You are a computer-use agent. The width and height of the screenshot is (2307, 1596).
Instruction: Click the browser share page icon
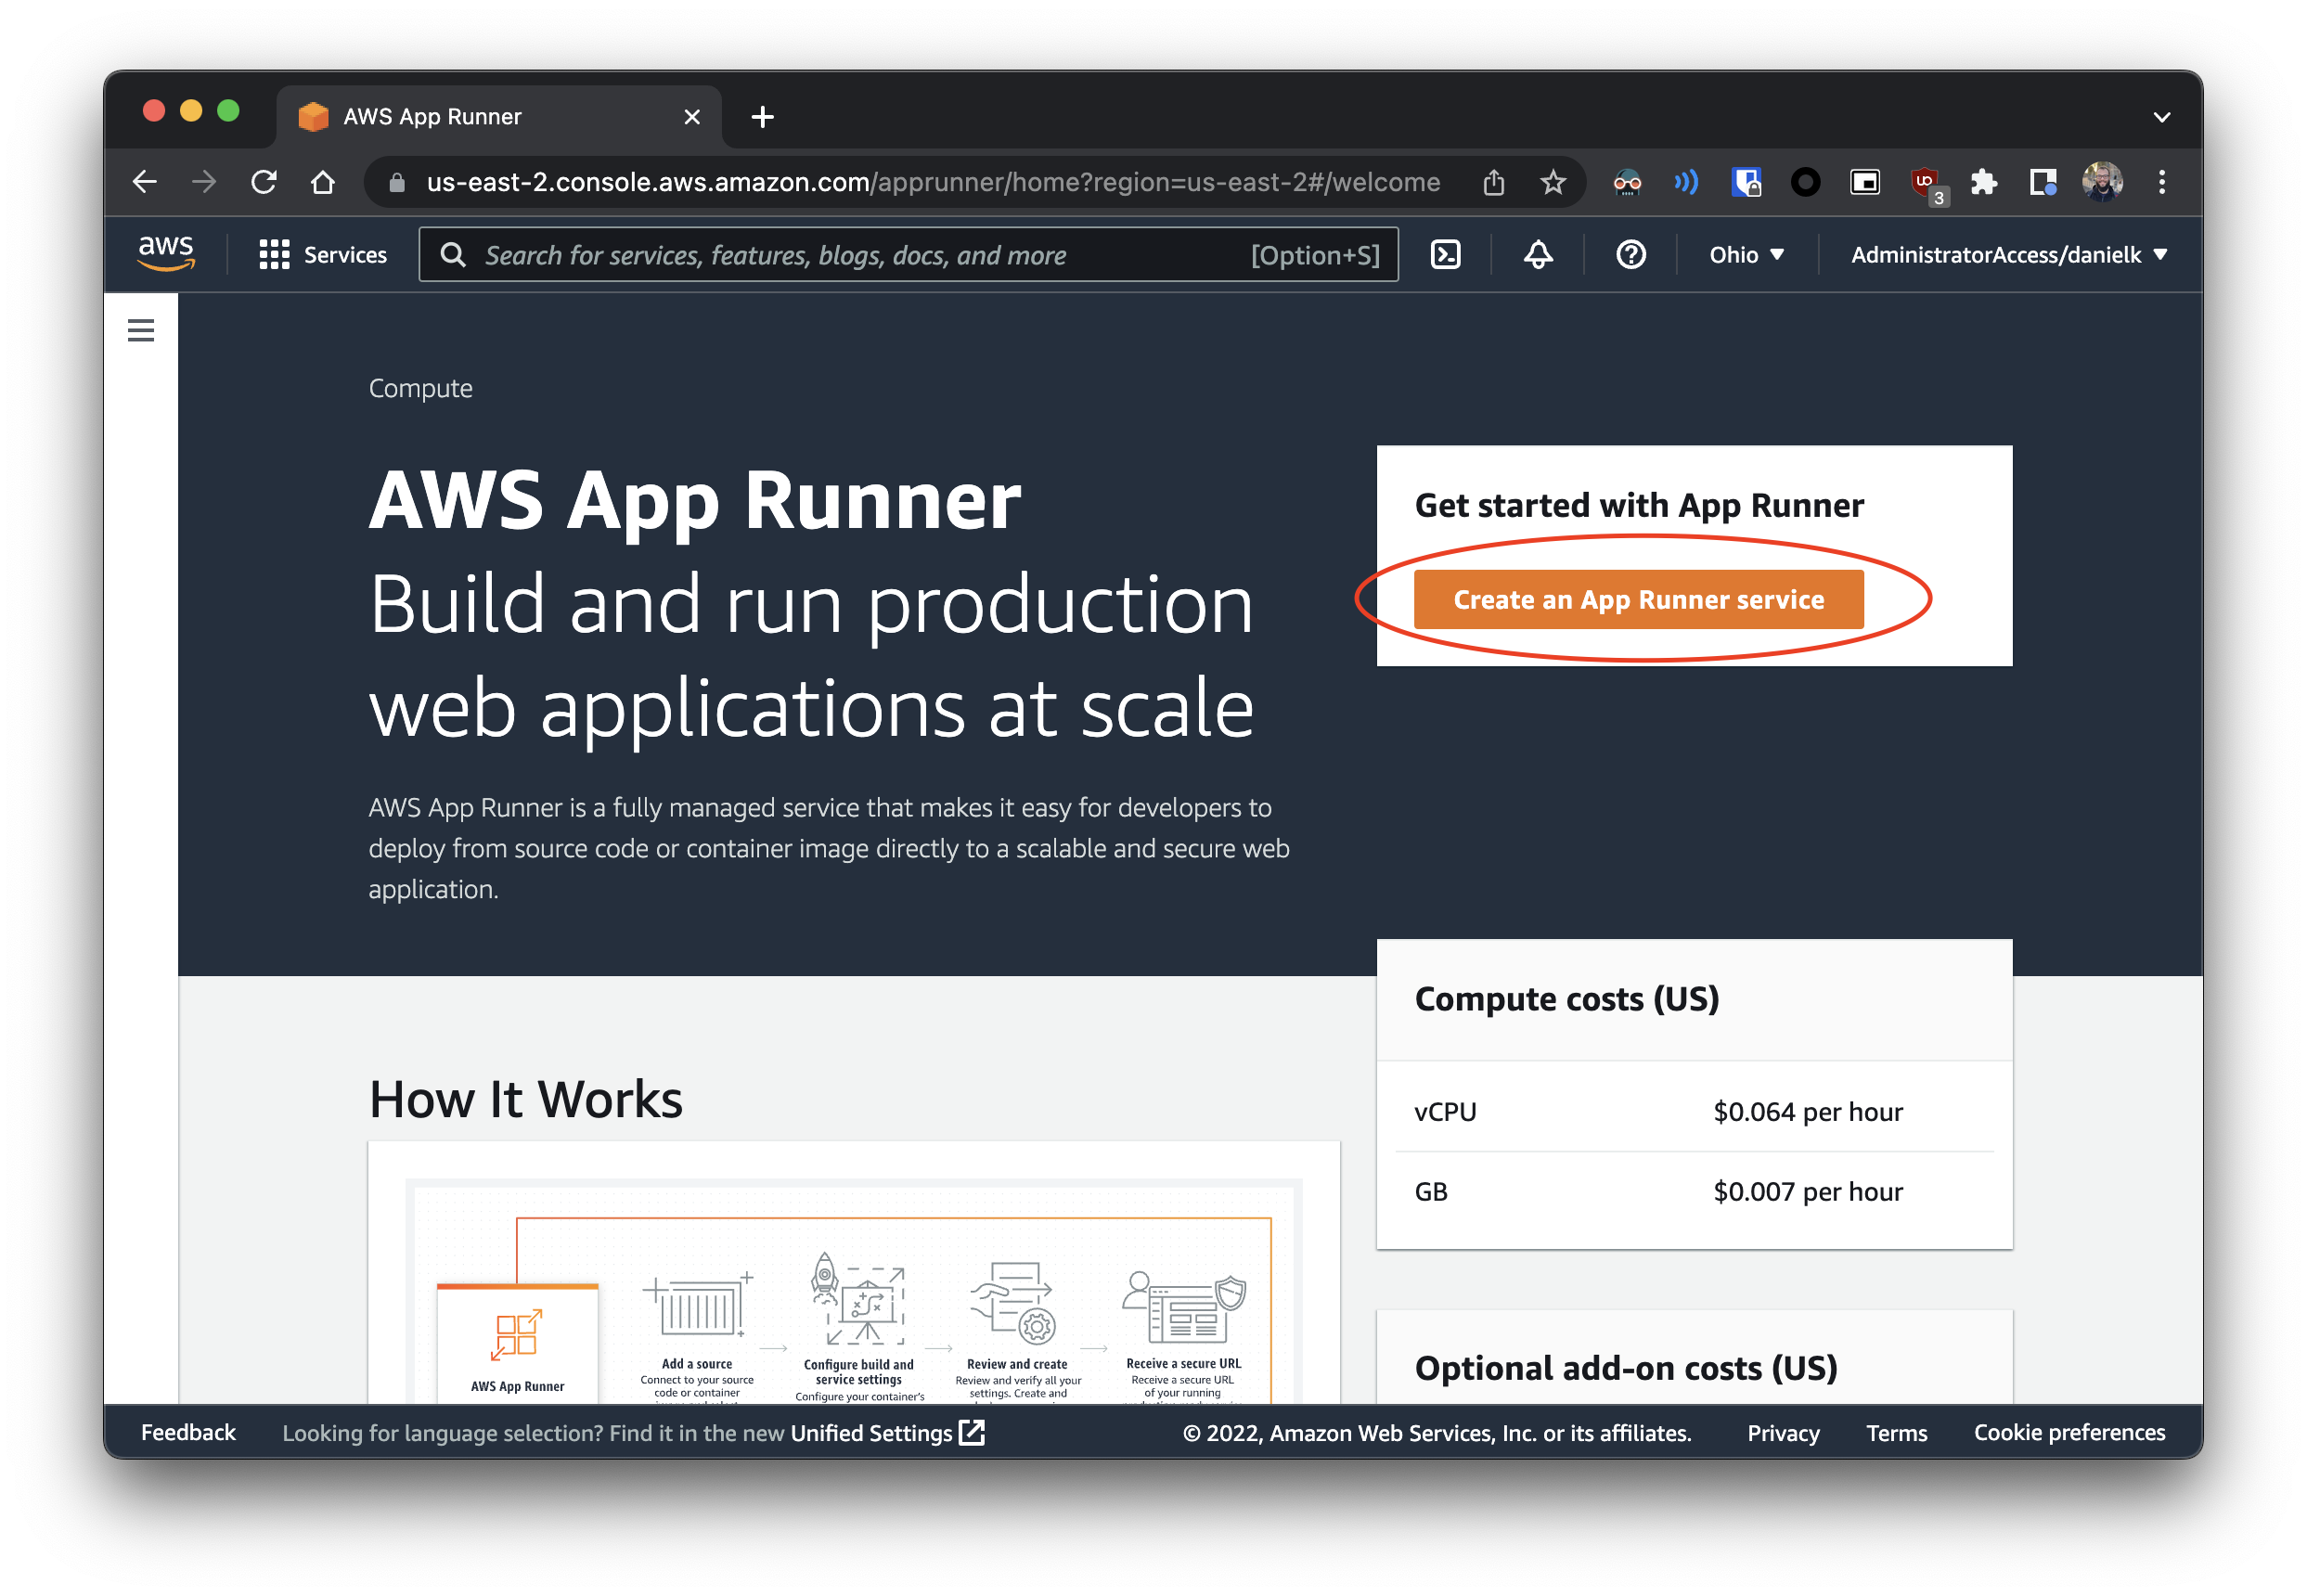[1493, 182]
